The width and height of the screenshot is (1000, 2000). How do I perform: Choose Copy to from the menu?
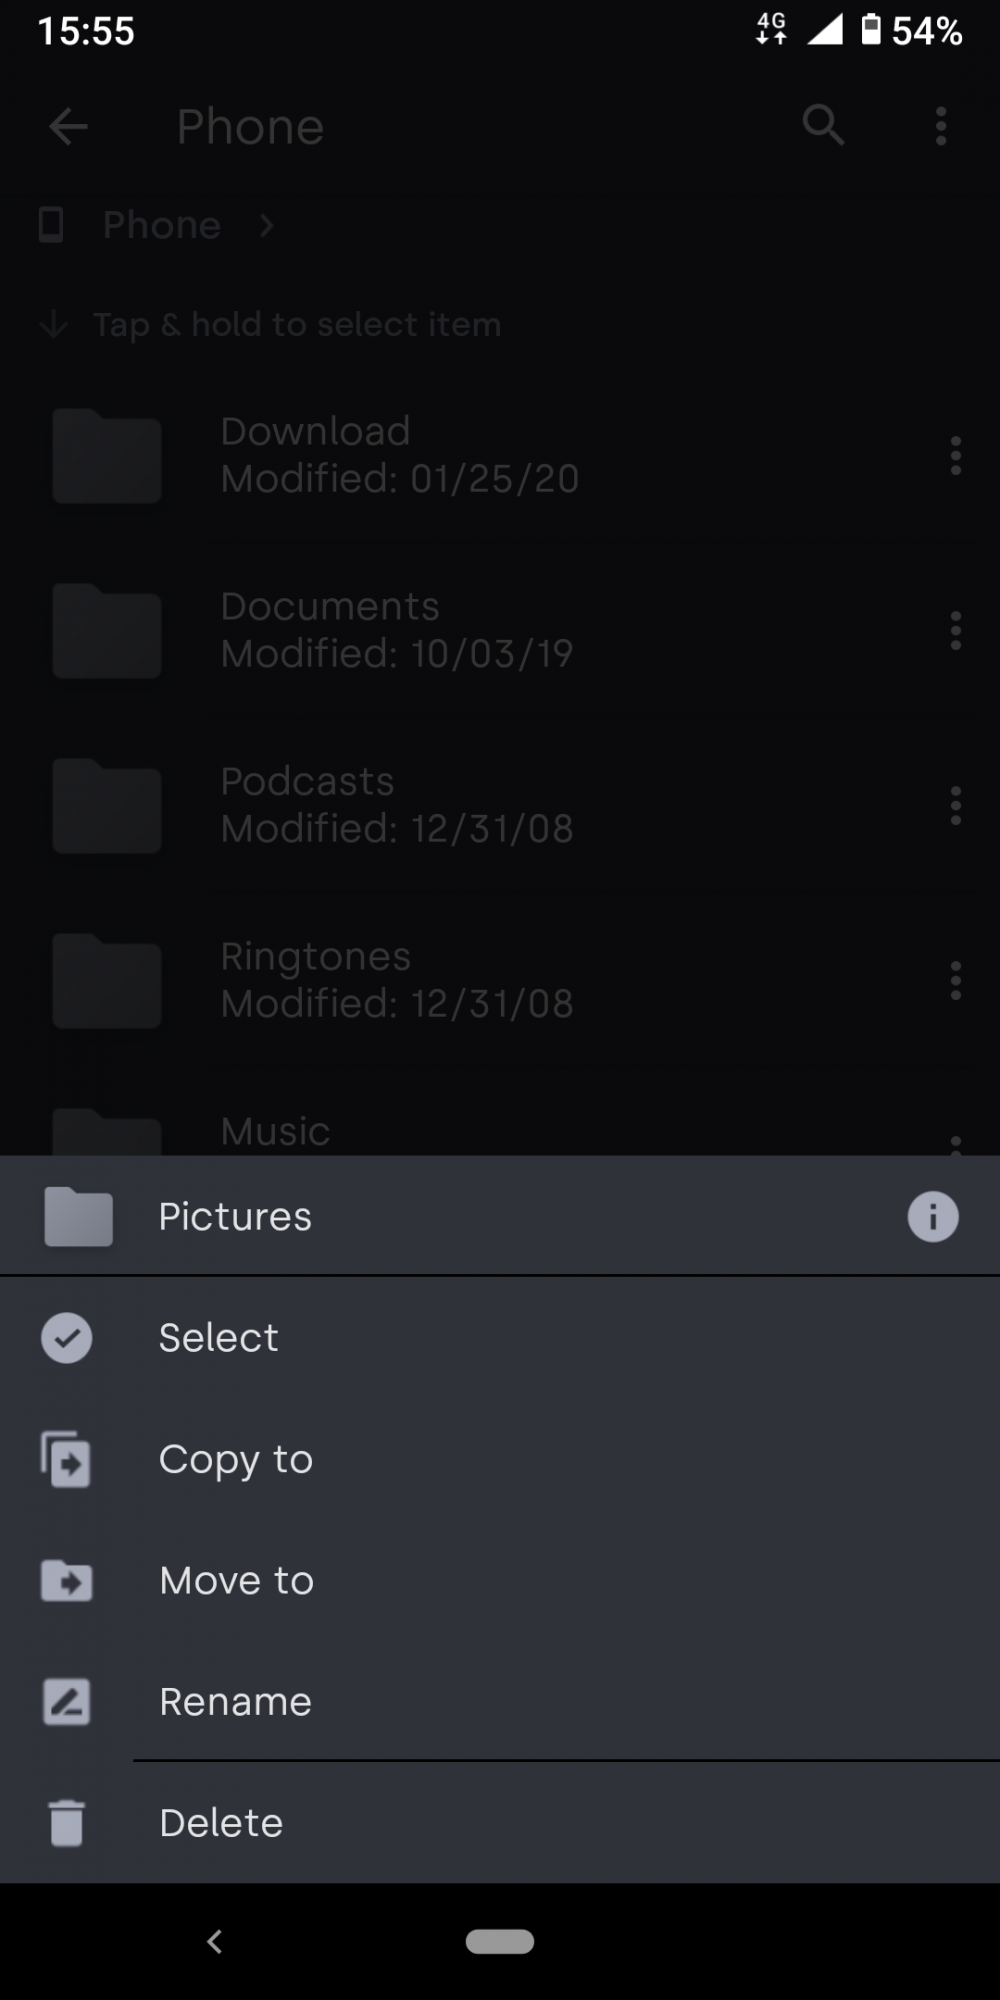click(236, 1459)
